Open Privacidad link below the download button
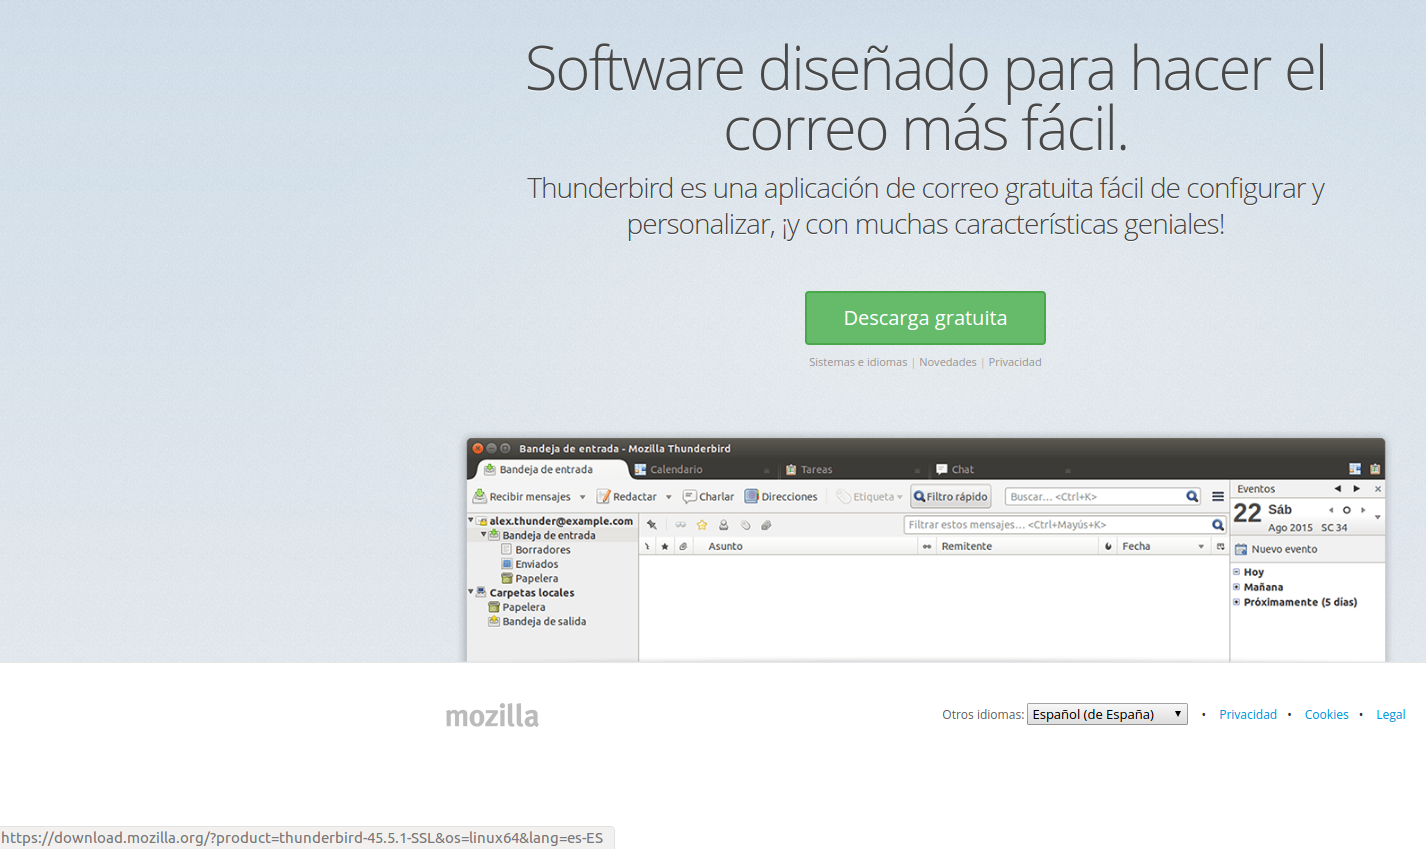 coord(1015,362)
